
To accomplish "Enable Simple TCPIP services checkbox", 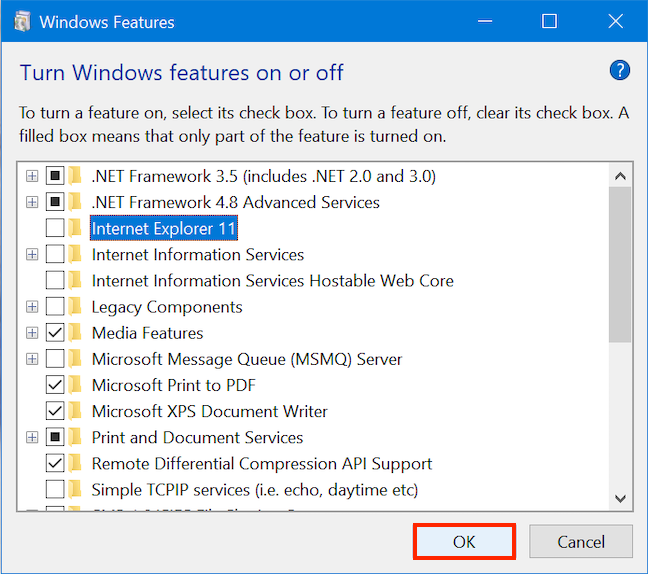I will click(x=55, y=489).
